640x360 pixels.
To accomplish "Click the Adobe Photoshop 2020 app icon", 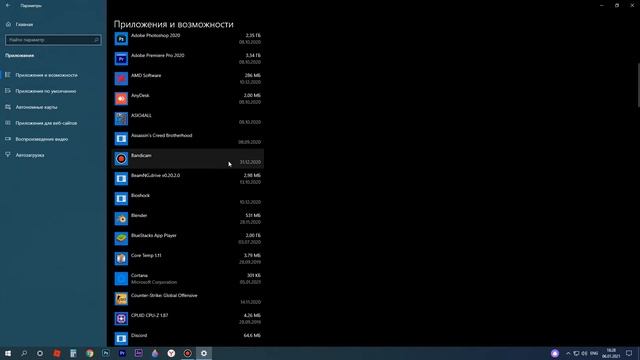I will pyautogui.click(x=121, y=39).
